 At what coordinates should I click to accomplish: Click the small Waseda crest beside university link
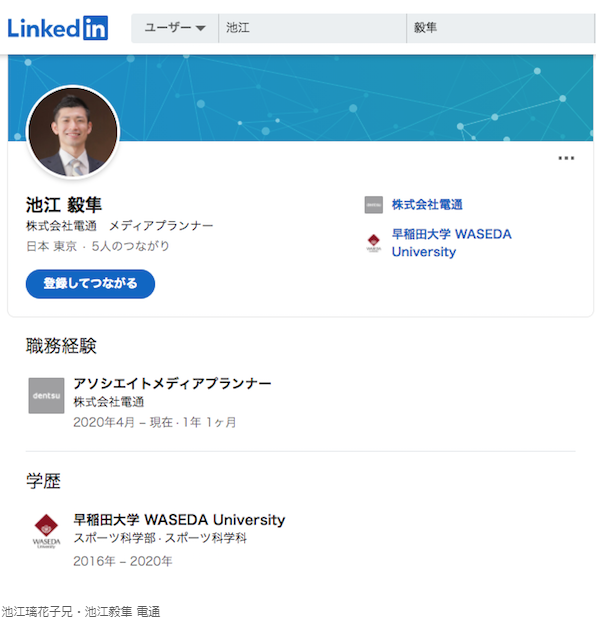click(x=373, y=243)
